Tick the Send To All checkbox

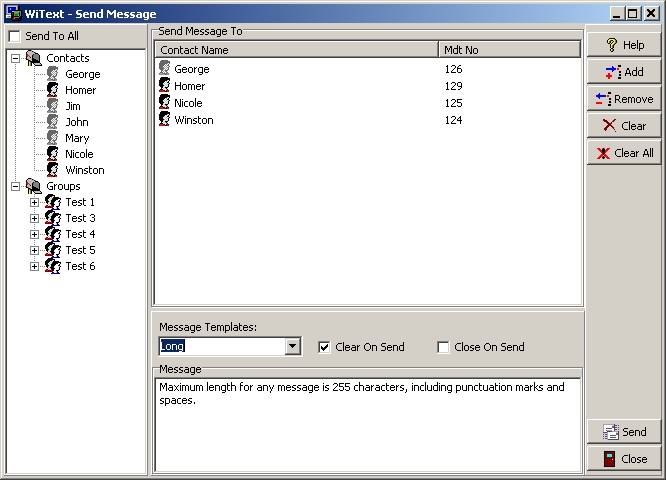tap(14, 36)
